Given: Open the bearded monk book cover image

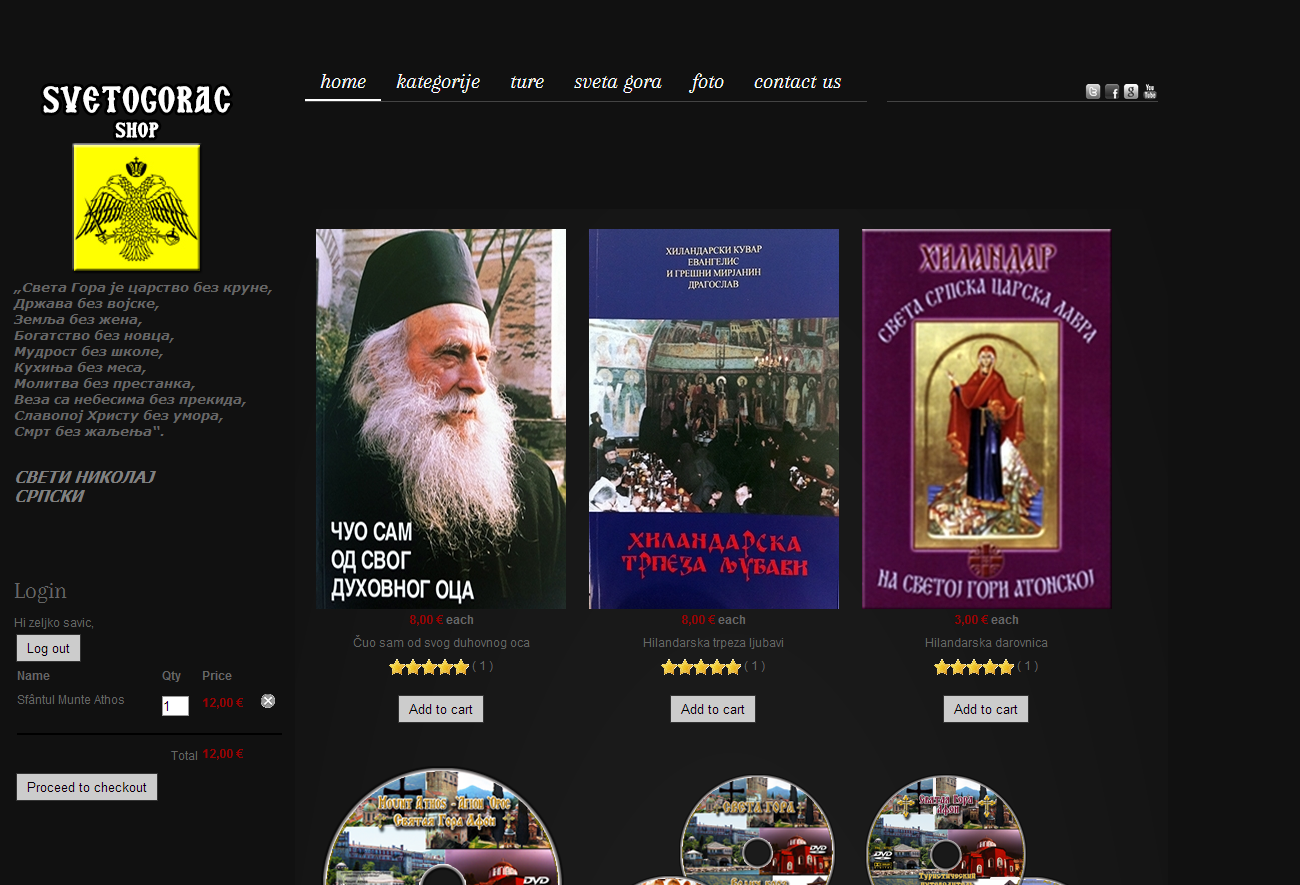Looking at the screenshot, I should tap(441, 419).
